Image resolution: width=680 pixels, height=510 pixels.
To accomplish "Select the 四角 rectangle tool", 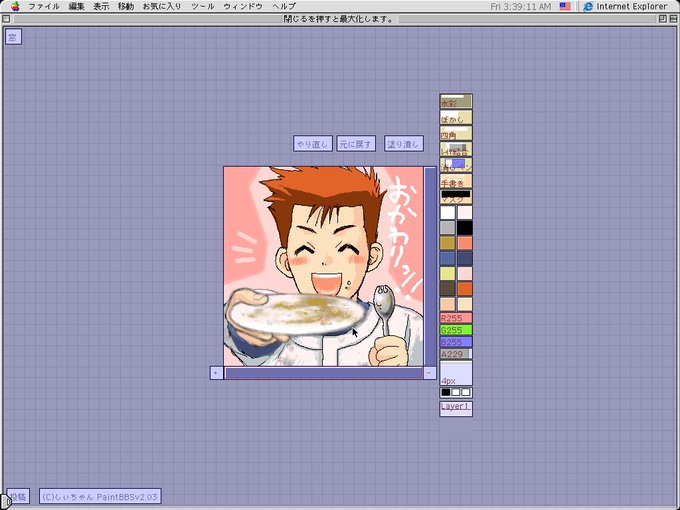I will click(456, 133).
